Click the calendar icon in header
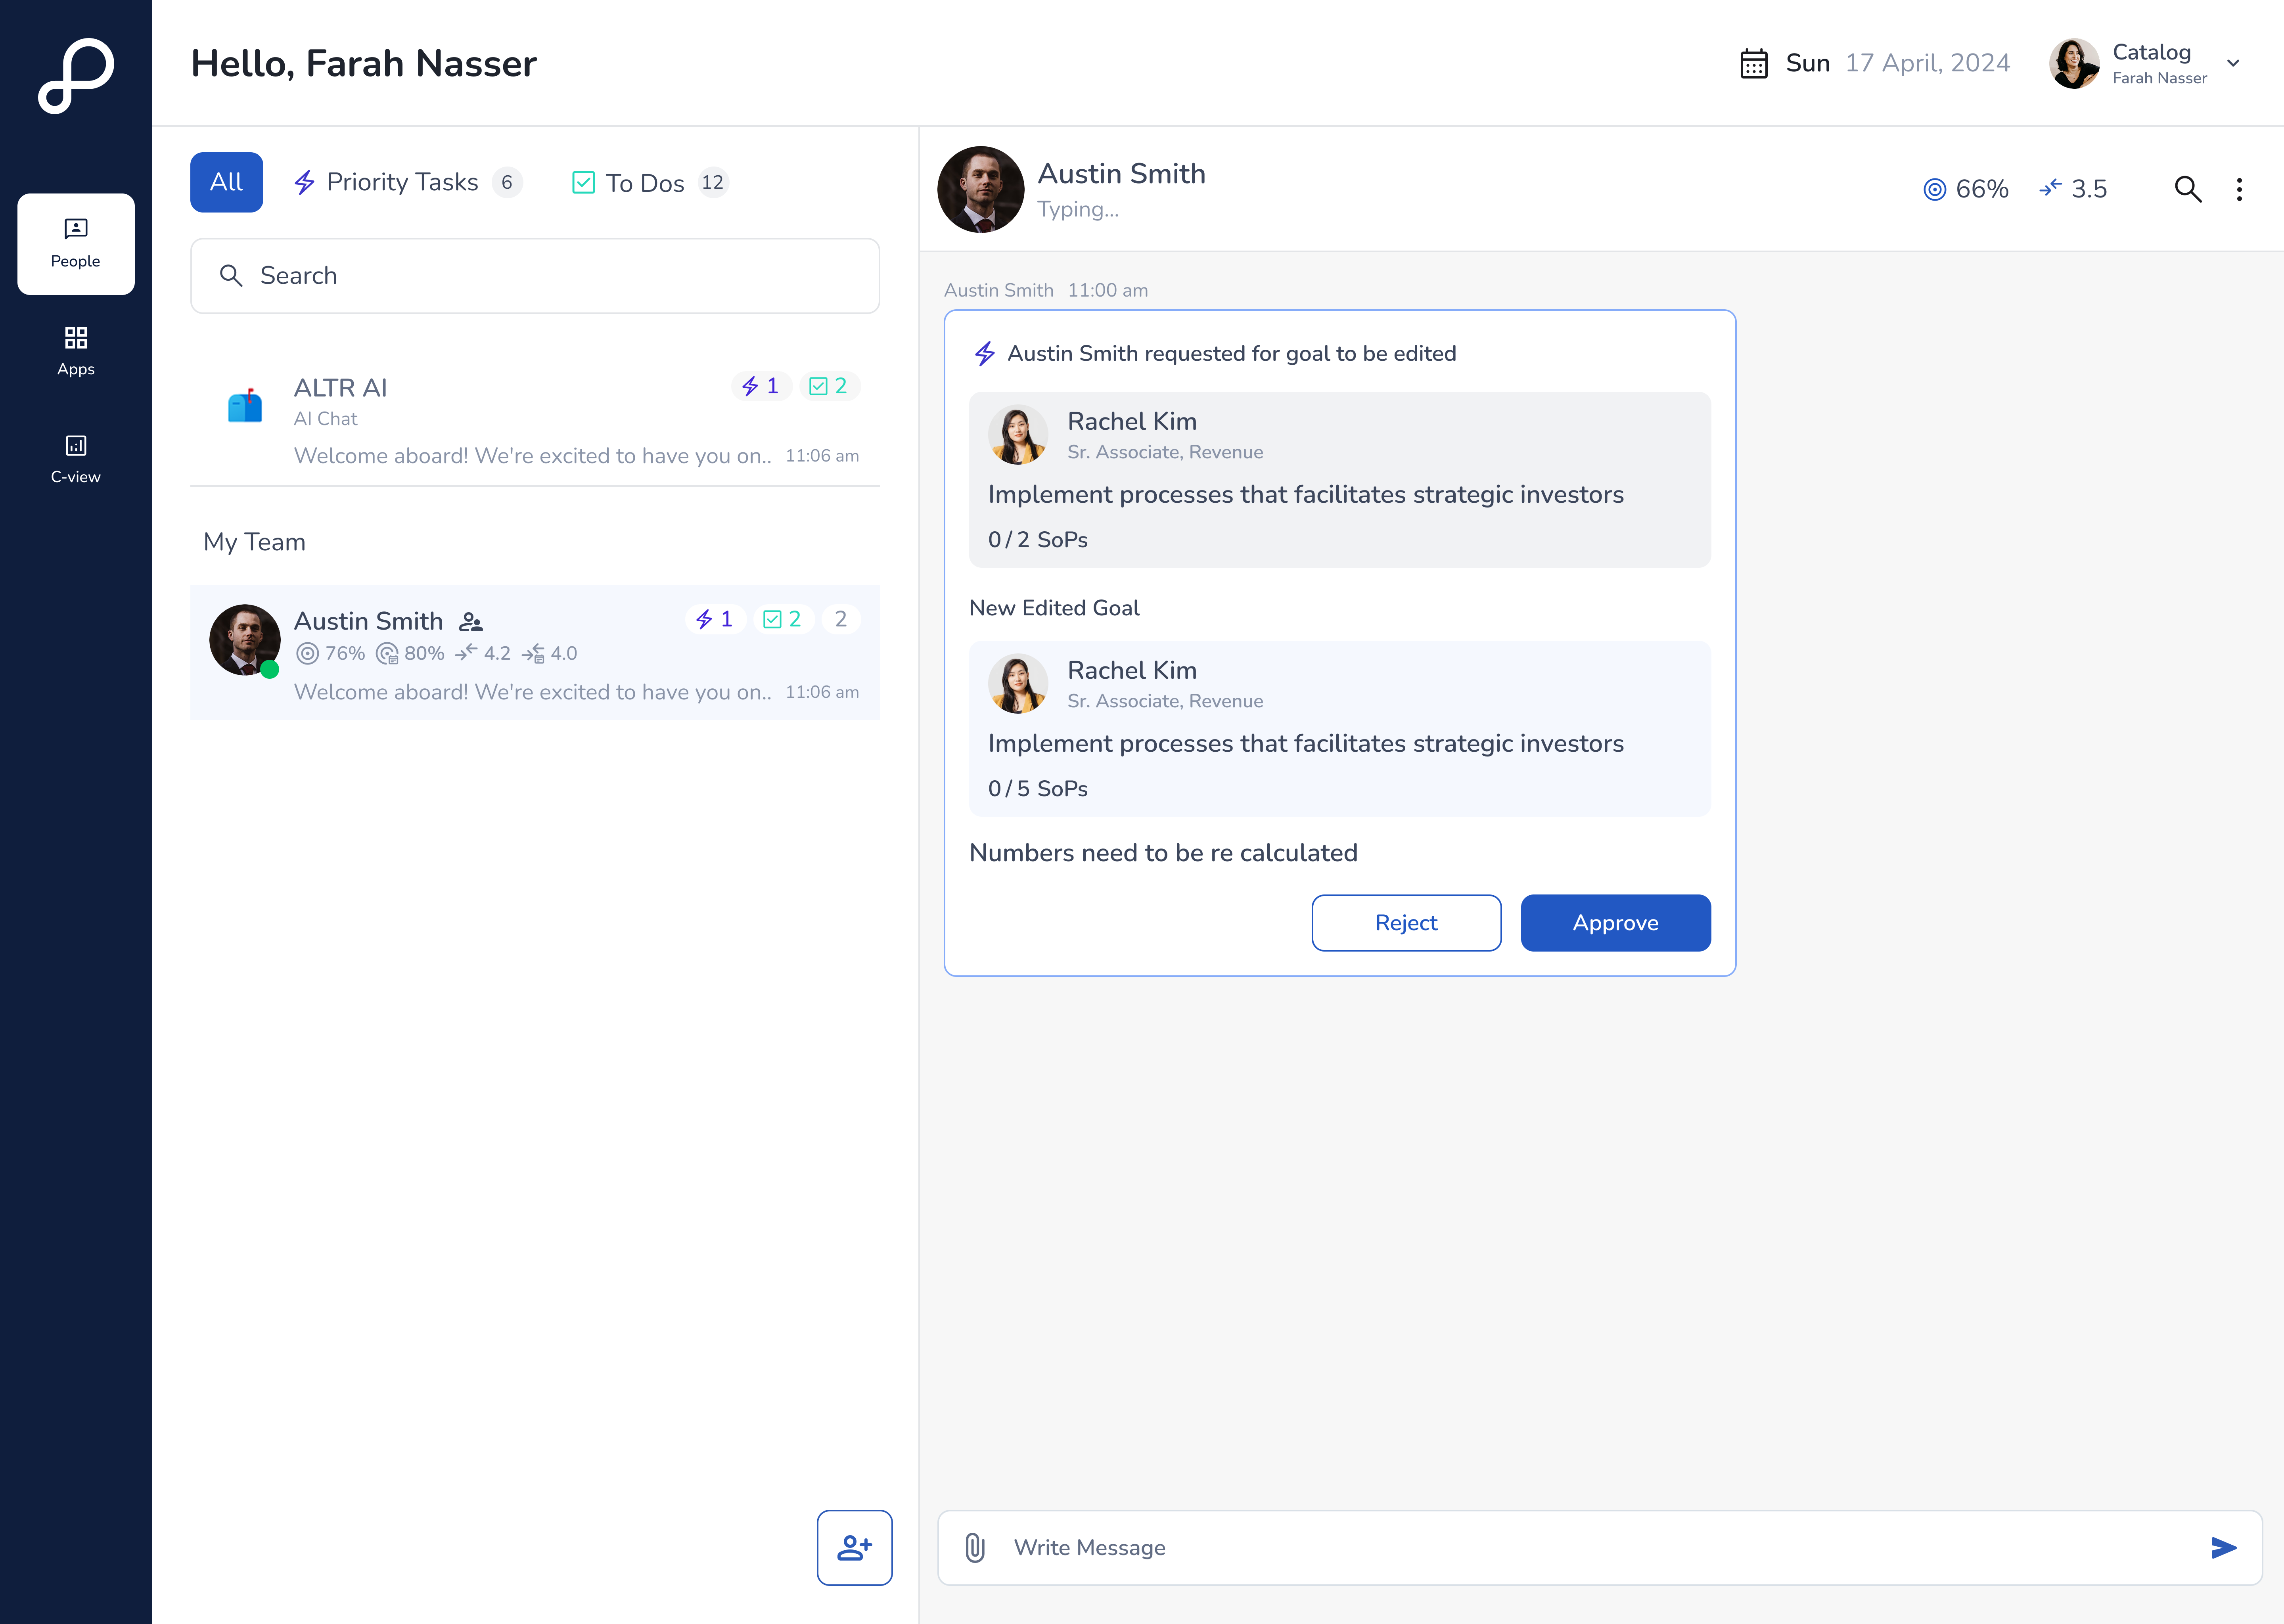Screen dimensions: 2284x1624 coord(1753,63)
